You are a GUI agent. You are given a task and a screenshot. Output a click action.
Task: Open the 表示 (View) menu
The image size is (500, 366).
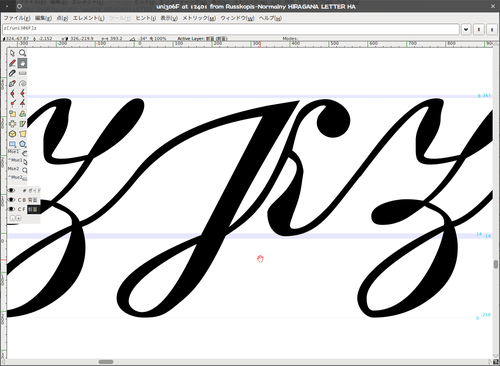click(x=169, y=18)
